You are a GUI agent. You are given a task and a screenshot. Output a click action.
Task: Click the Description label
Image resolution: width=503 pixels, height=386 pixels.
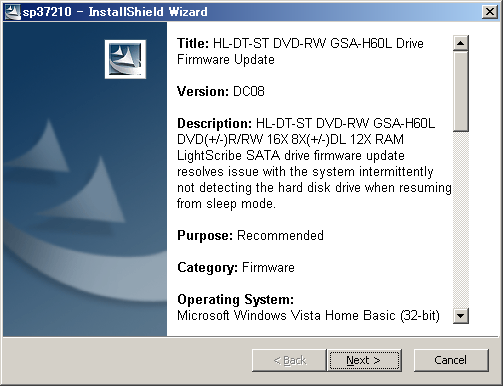coord(214,124)
